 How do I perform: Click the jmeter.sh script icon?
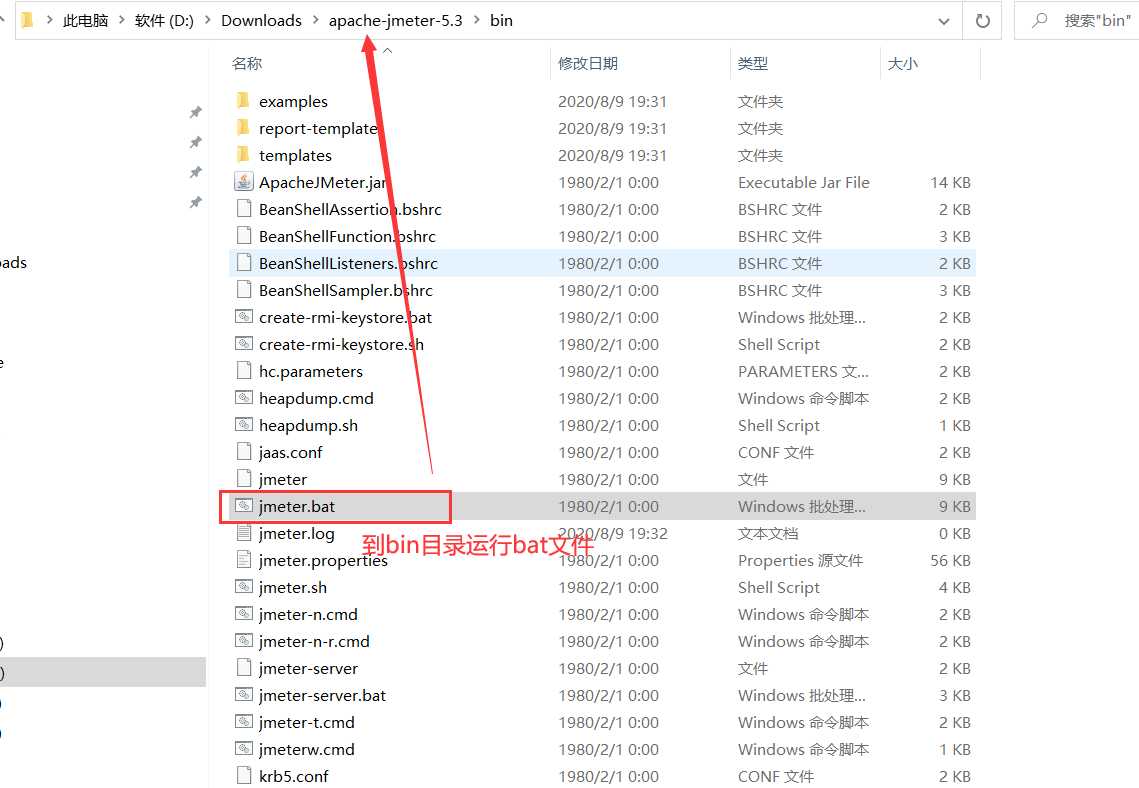[x=243, y=586]
